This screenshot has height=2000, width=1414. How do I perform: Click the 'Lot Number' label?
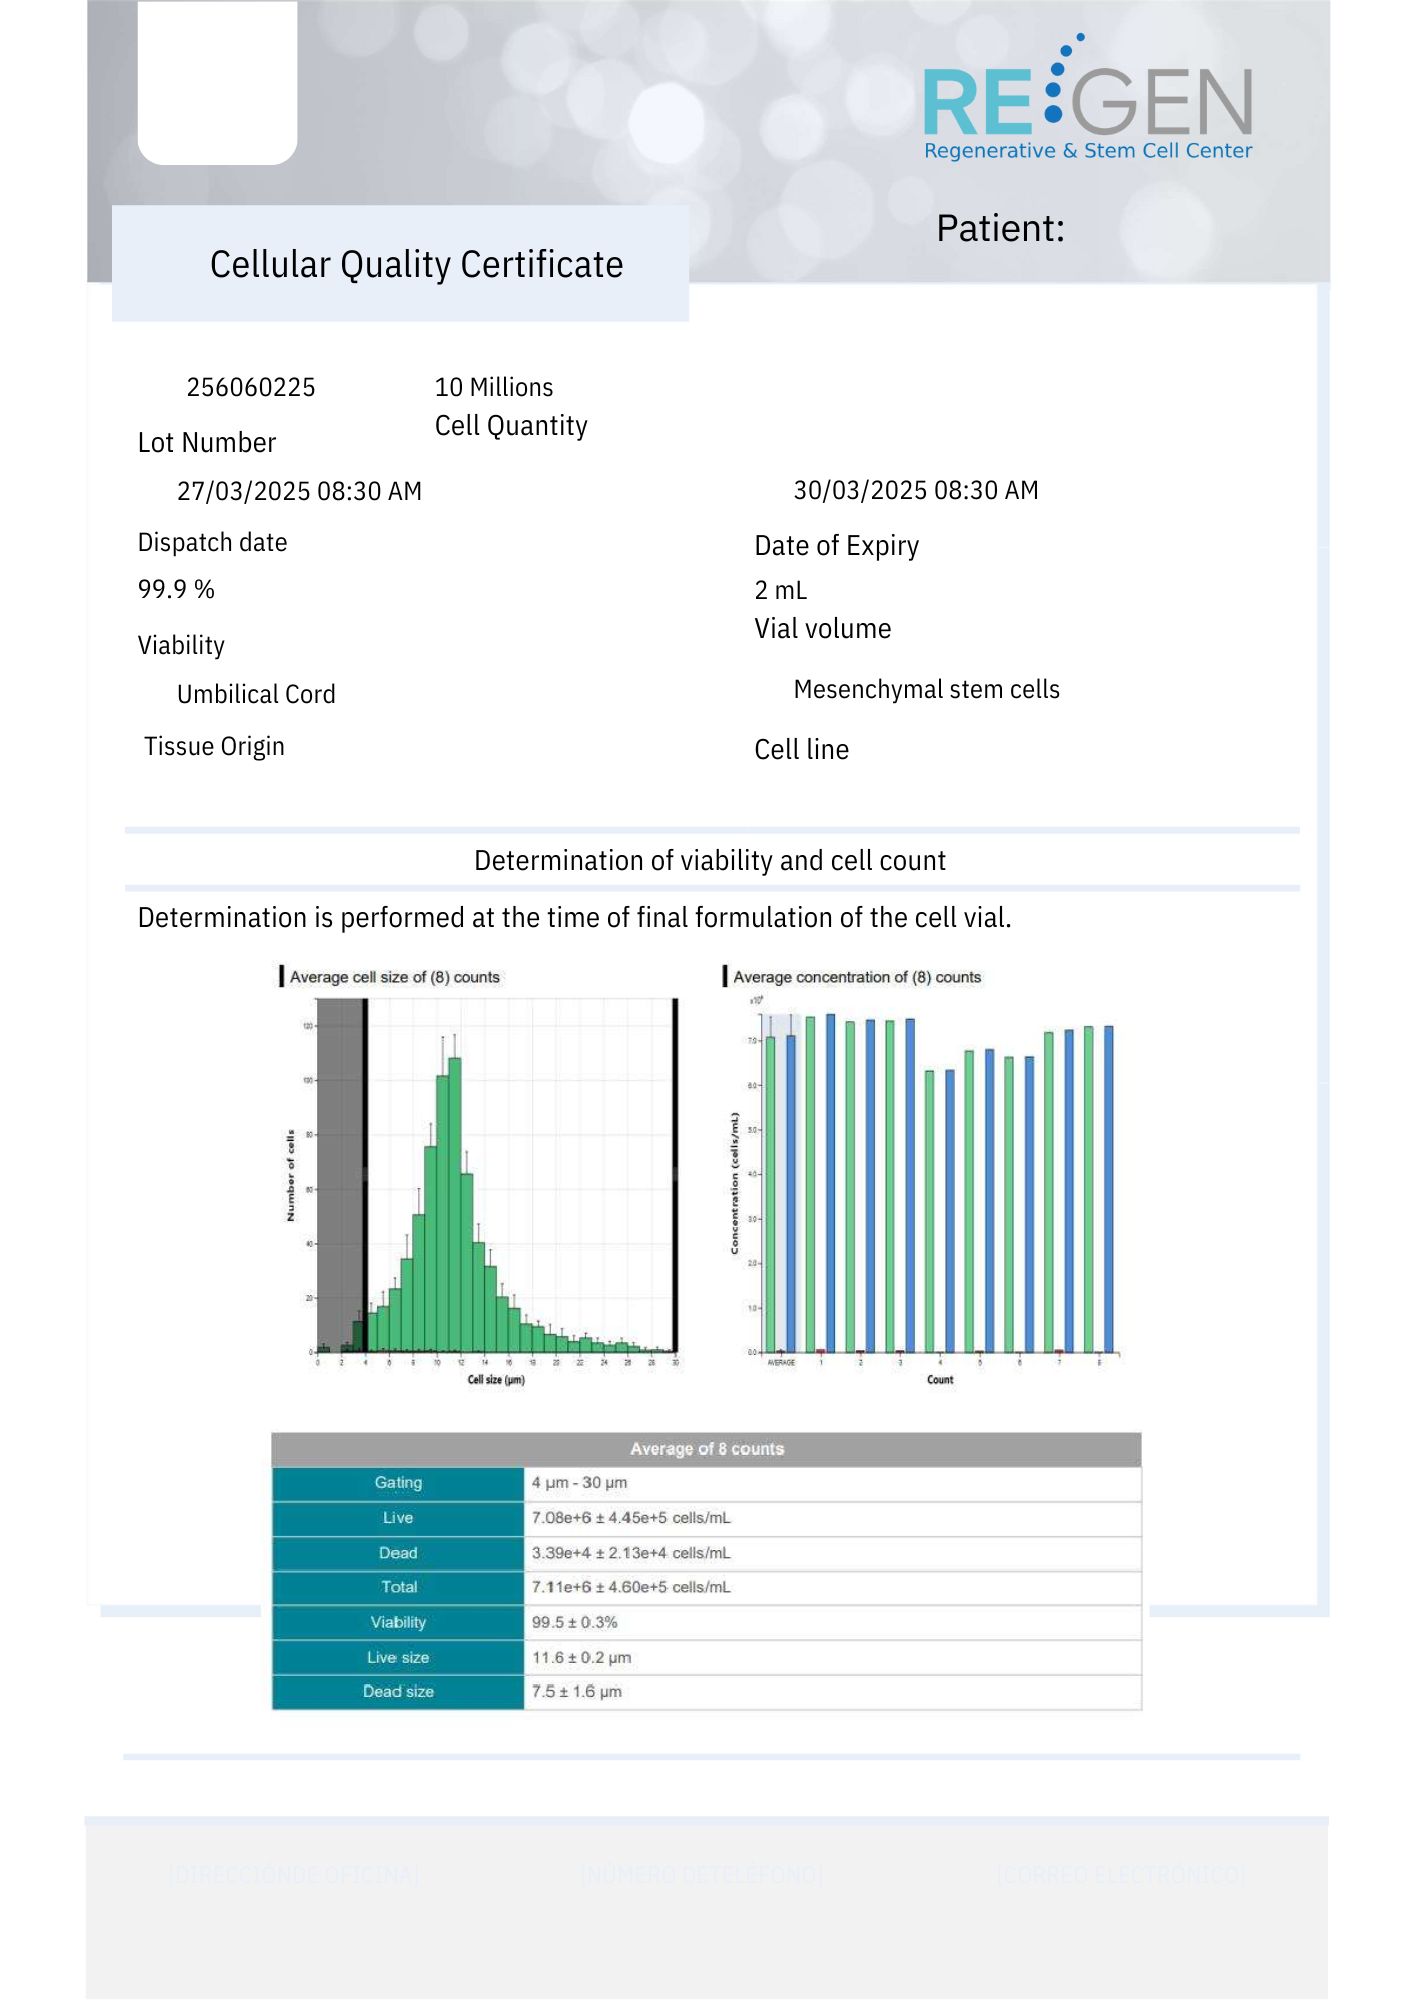click(x=207, y=442)
